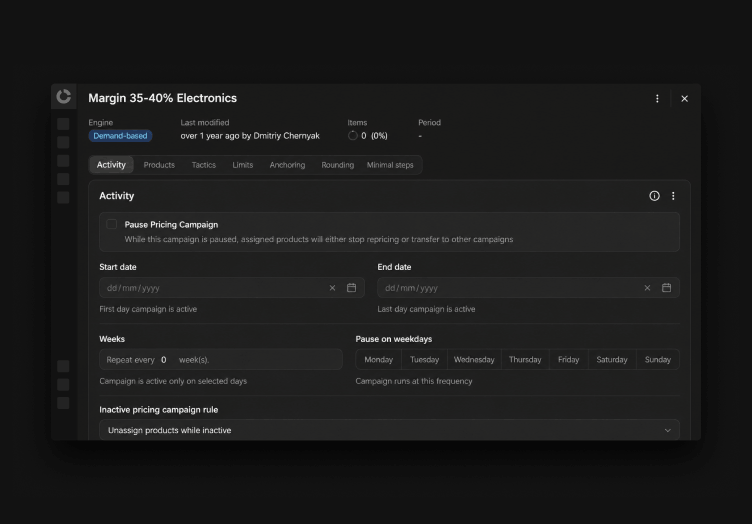Enable Pause Pricing Campaign checkbox
Viewport: 752px width, 524px height.
(112, 224)
